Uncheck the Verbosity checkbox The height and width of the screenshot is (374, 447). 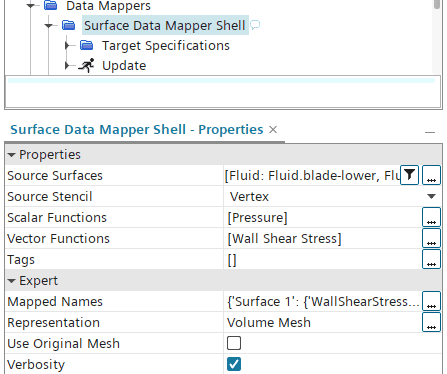coord(234,364)
